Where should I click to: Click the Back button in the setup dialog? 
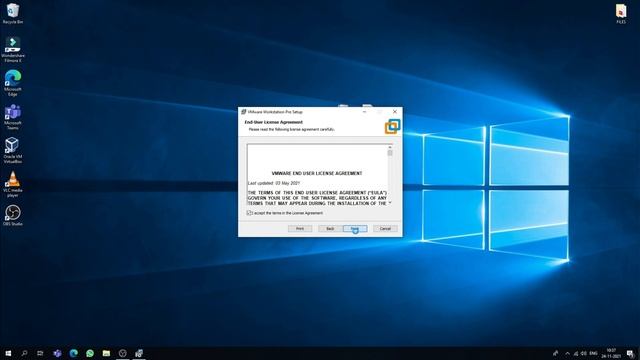click(x=330, y=229)
